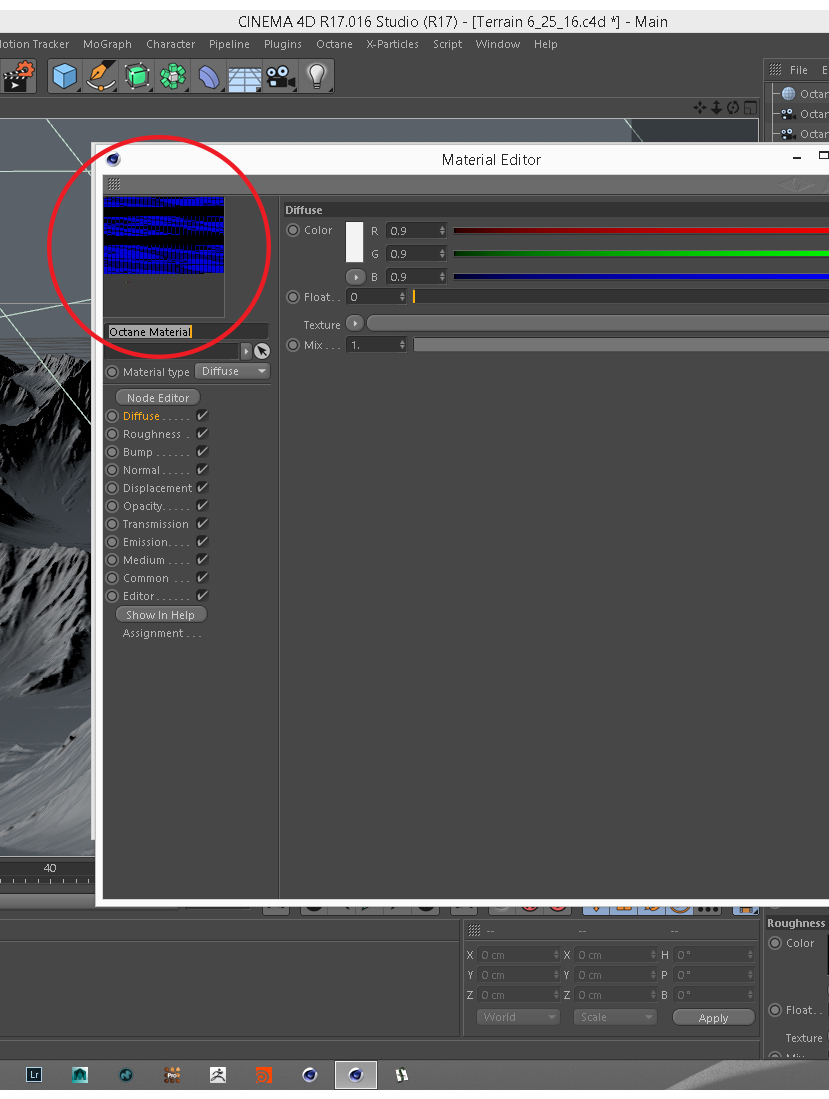The height and width of the screenshot is (1099, 829).
Task: Click the Cinema 4D logo in Material Editor title
Action: (x=113, y=159)
